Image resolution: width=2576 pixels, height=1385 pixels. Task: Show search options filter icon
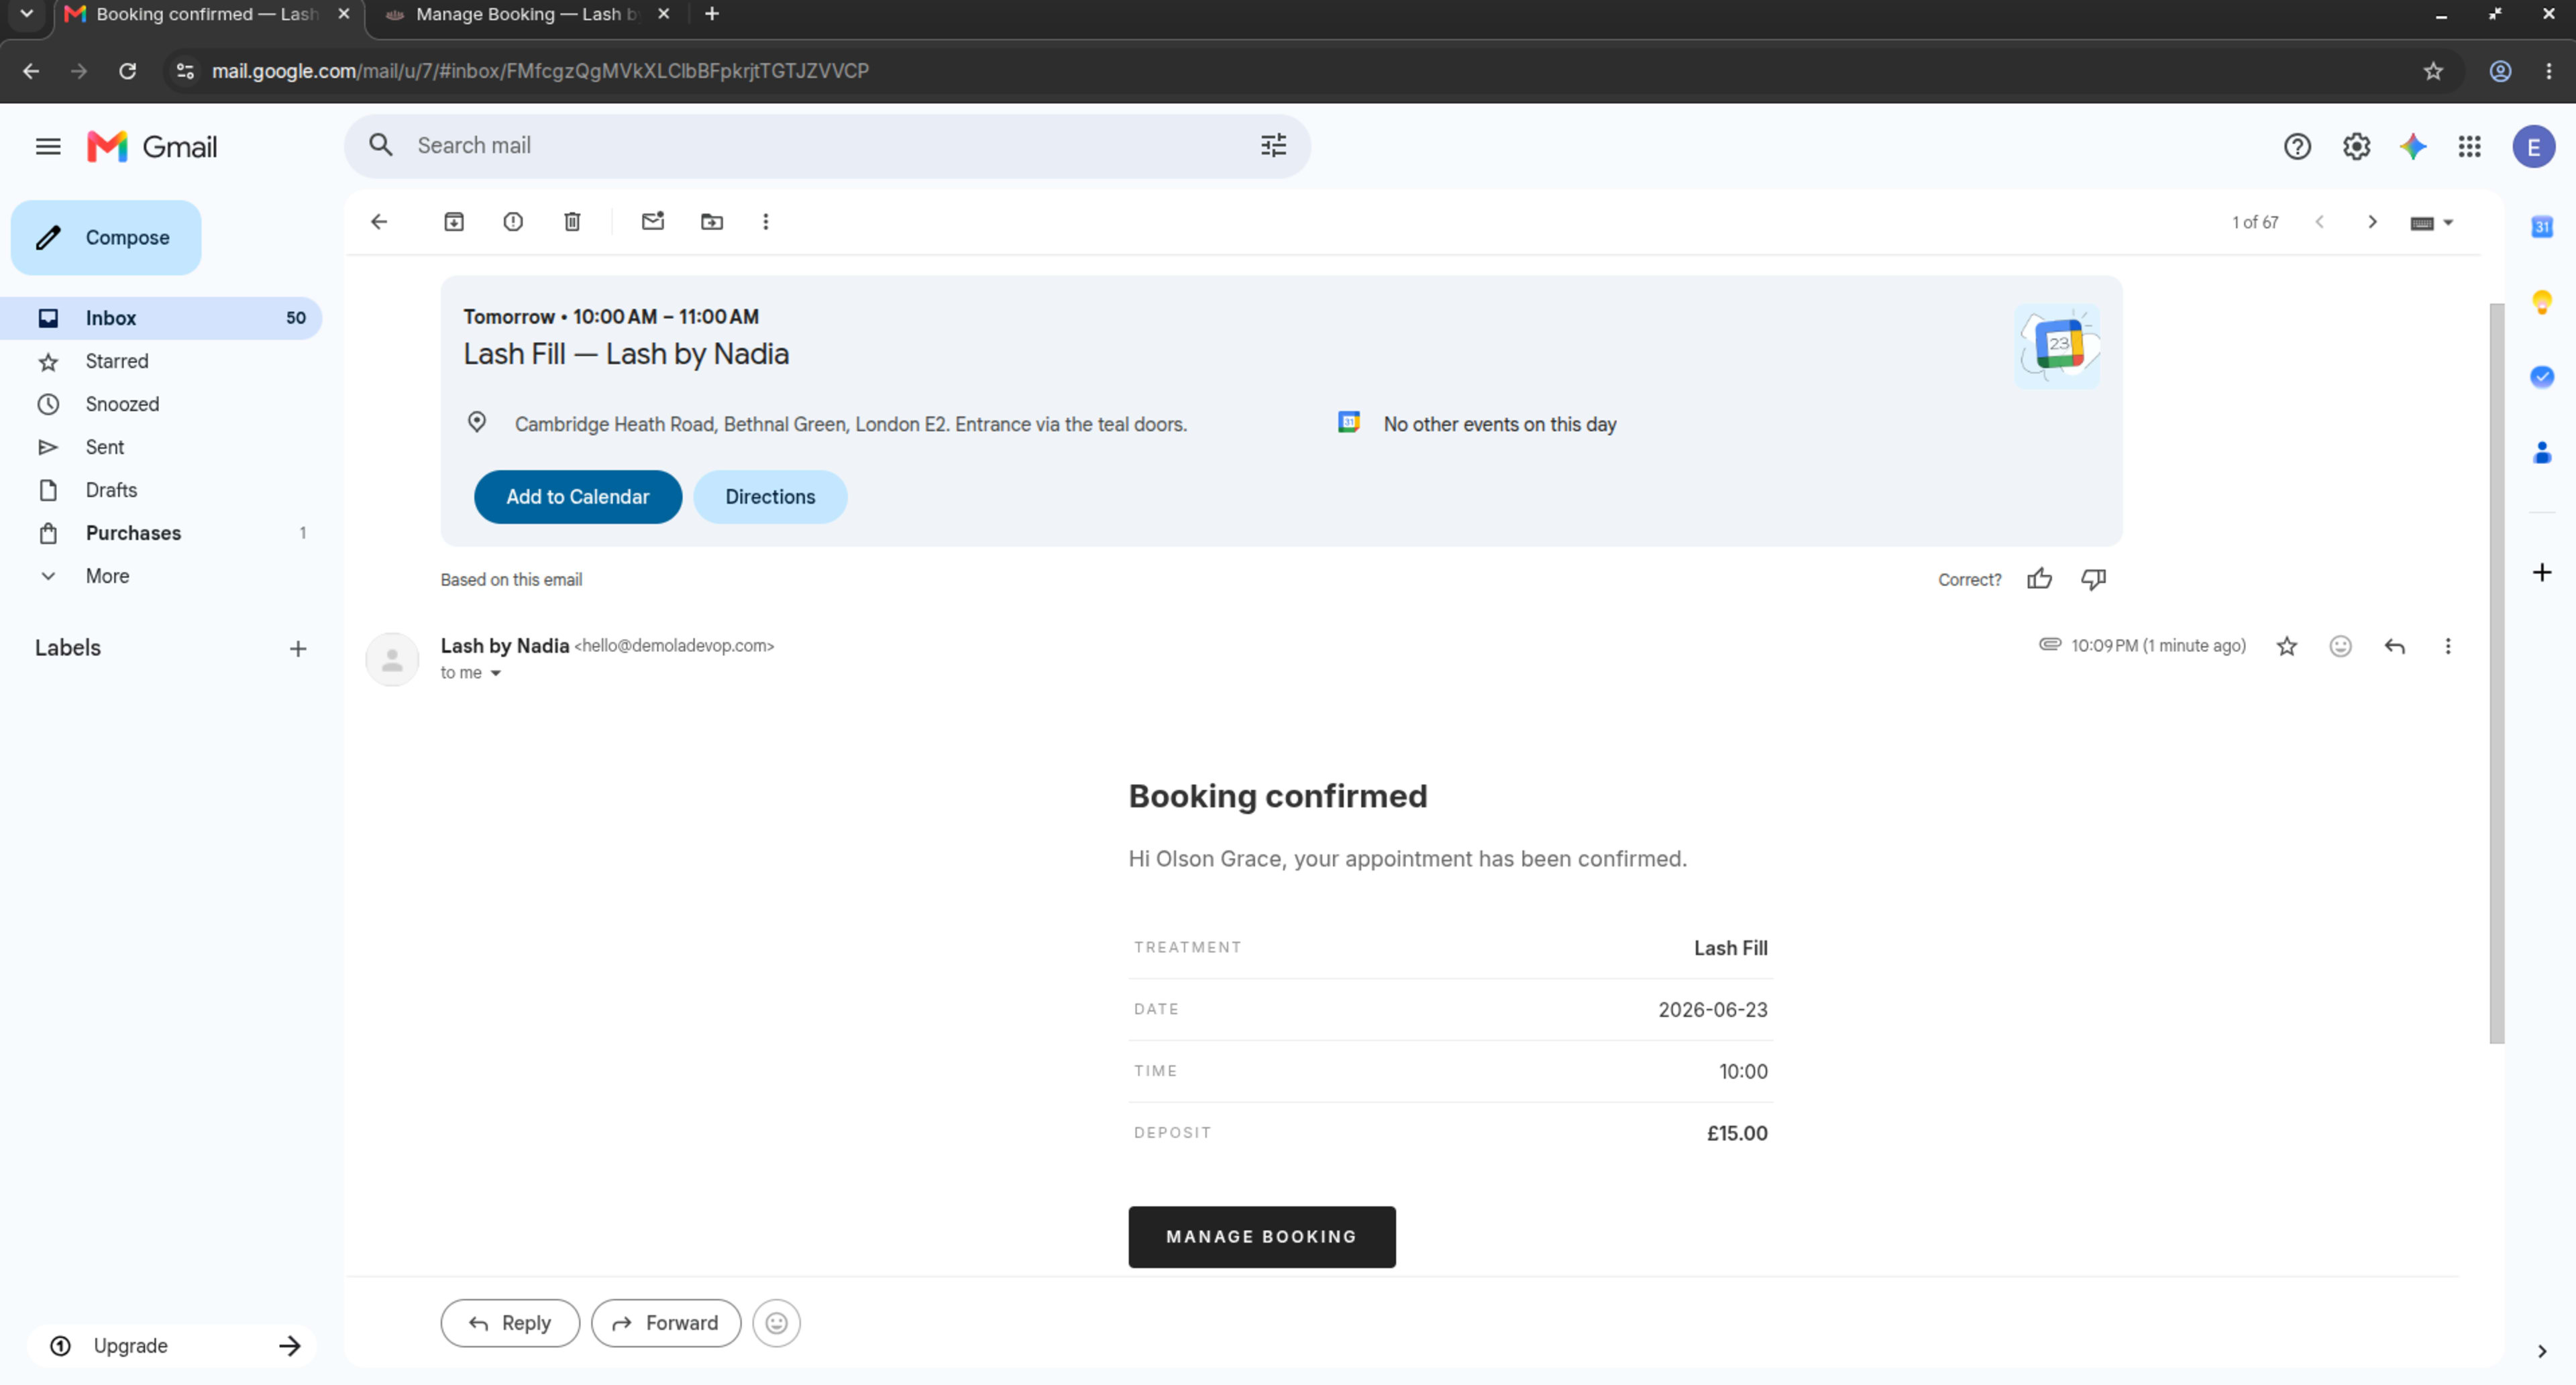tap(1273, 146)
